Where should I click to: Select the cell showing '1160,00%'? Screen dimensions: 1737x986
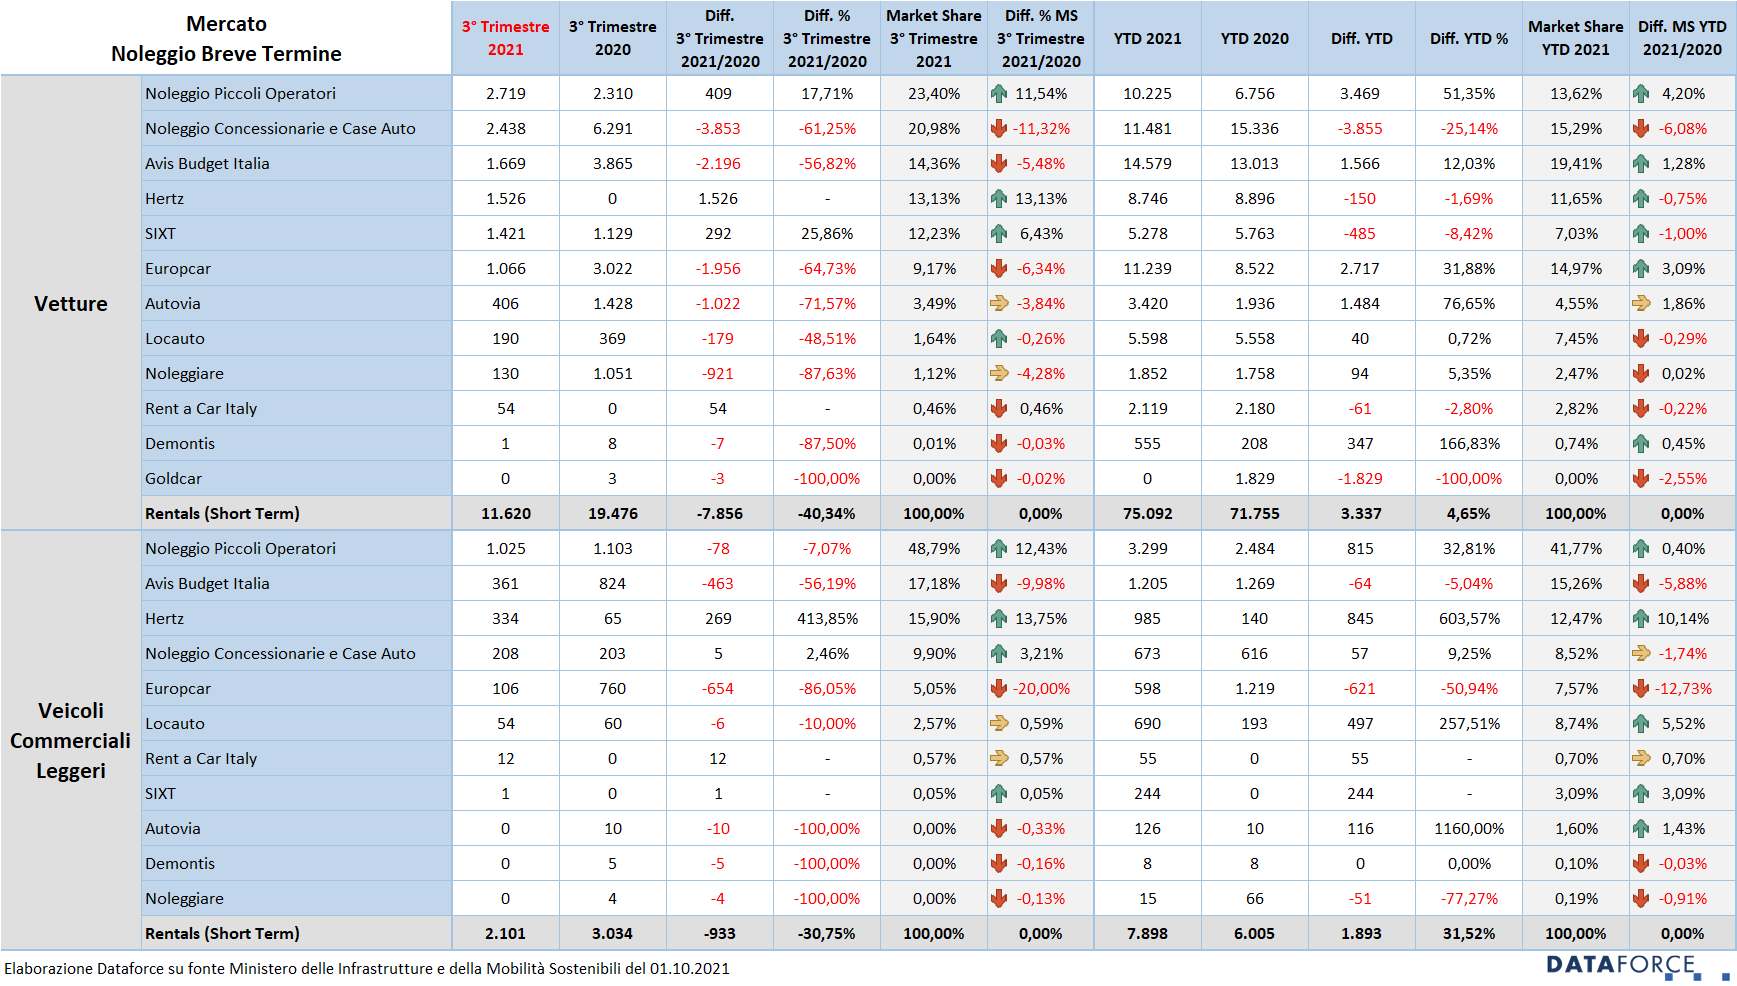[1468, 829]
